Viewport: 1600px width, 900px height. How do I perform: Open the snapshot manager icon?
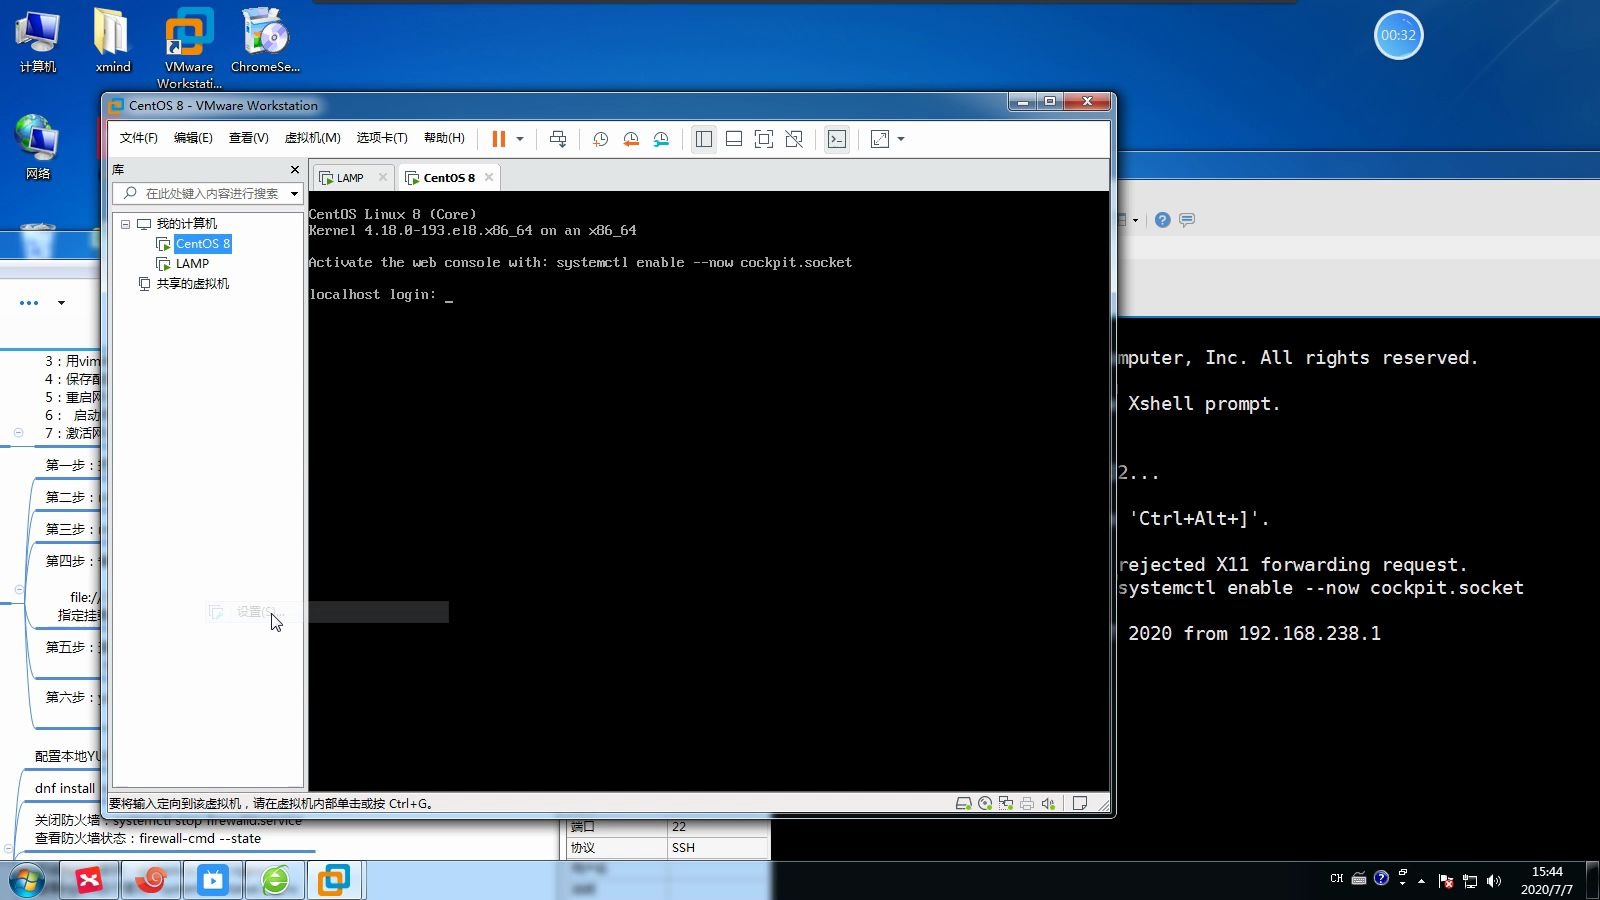click(661, 139)
